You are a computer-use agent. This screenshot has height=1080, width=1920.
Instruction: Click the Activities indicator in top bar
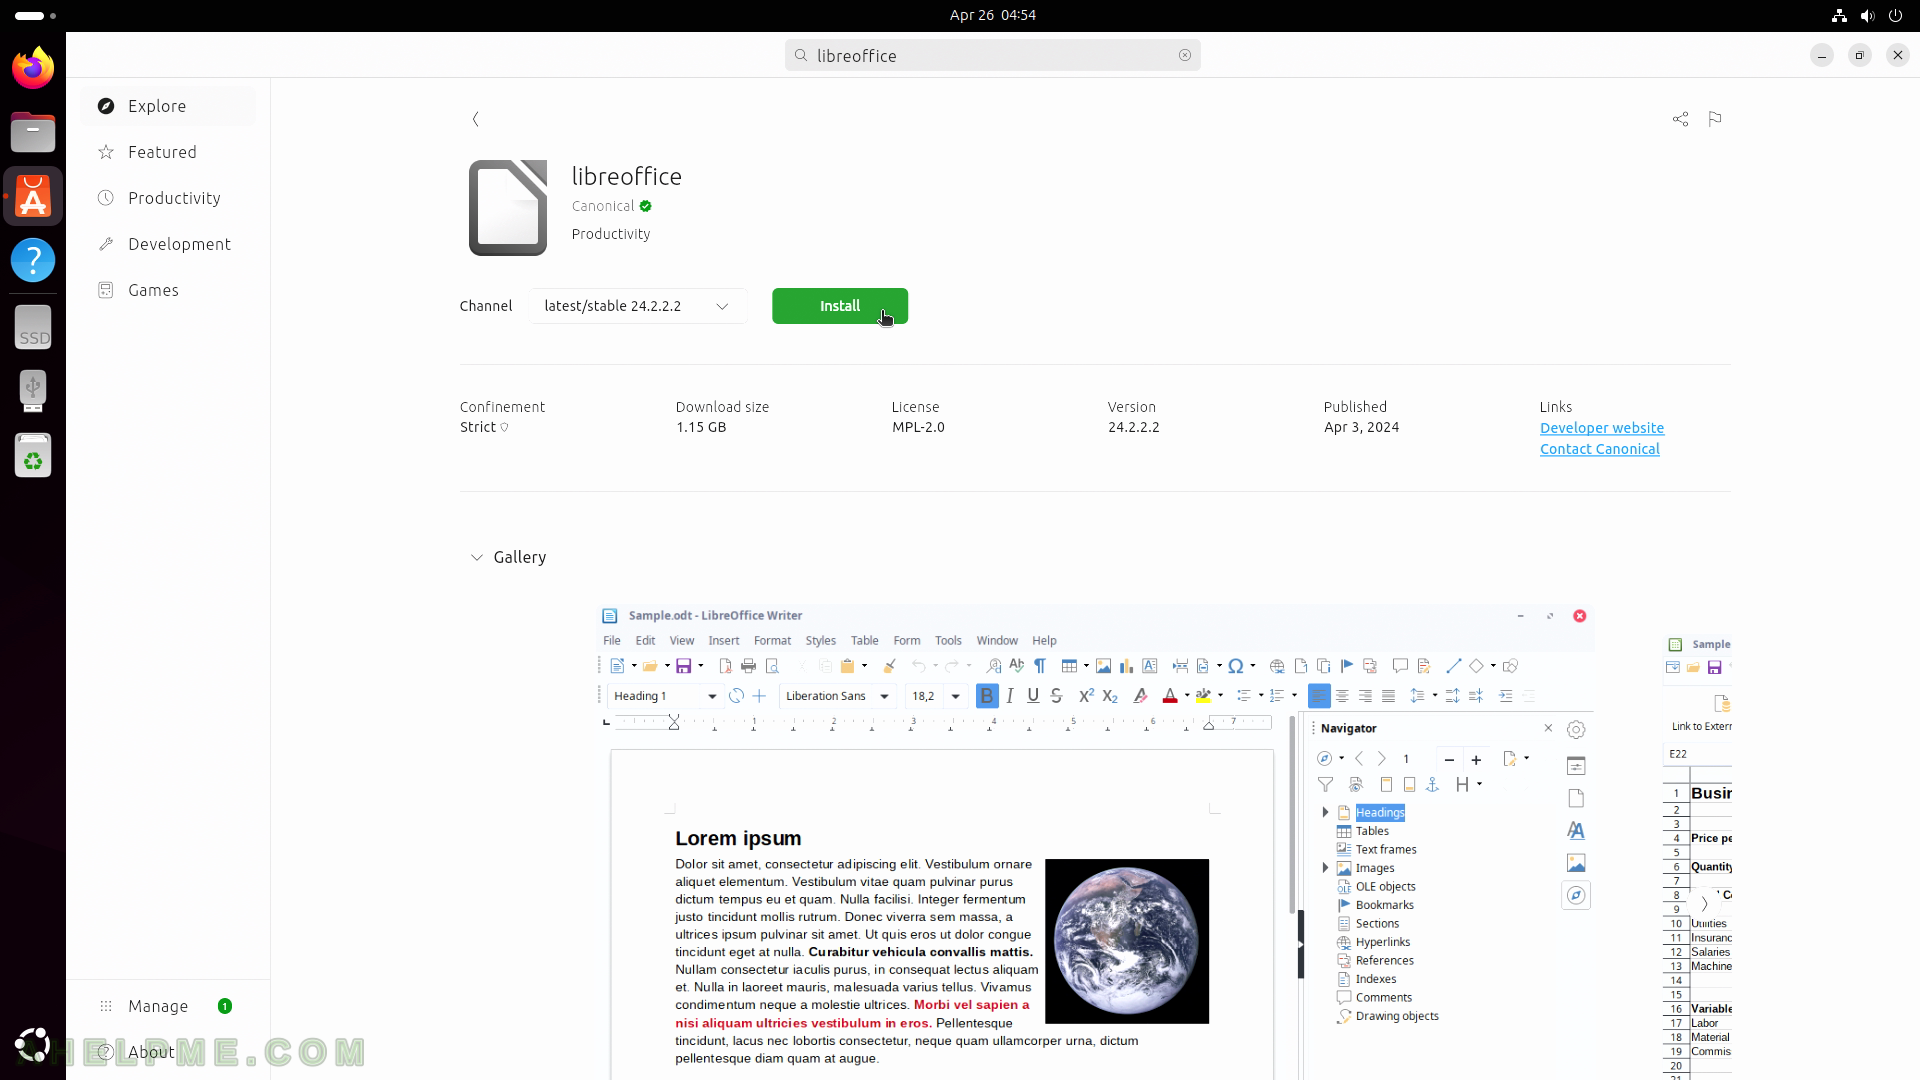point(36,15)
